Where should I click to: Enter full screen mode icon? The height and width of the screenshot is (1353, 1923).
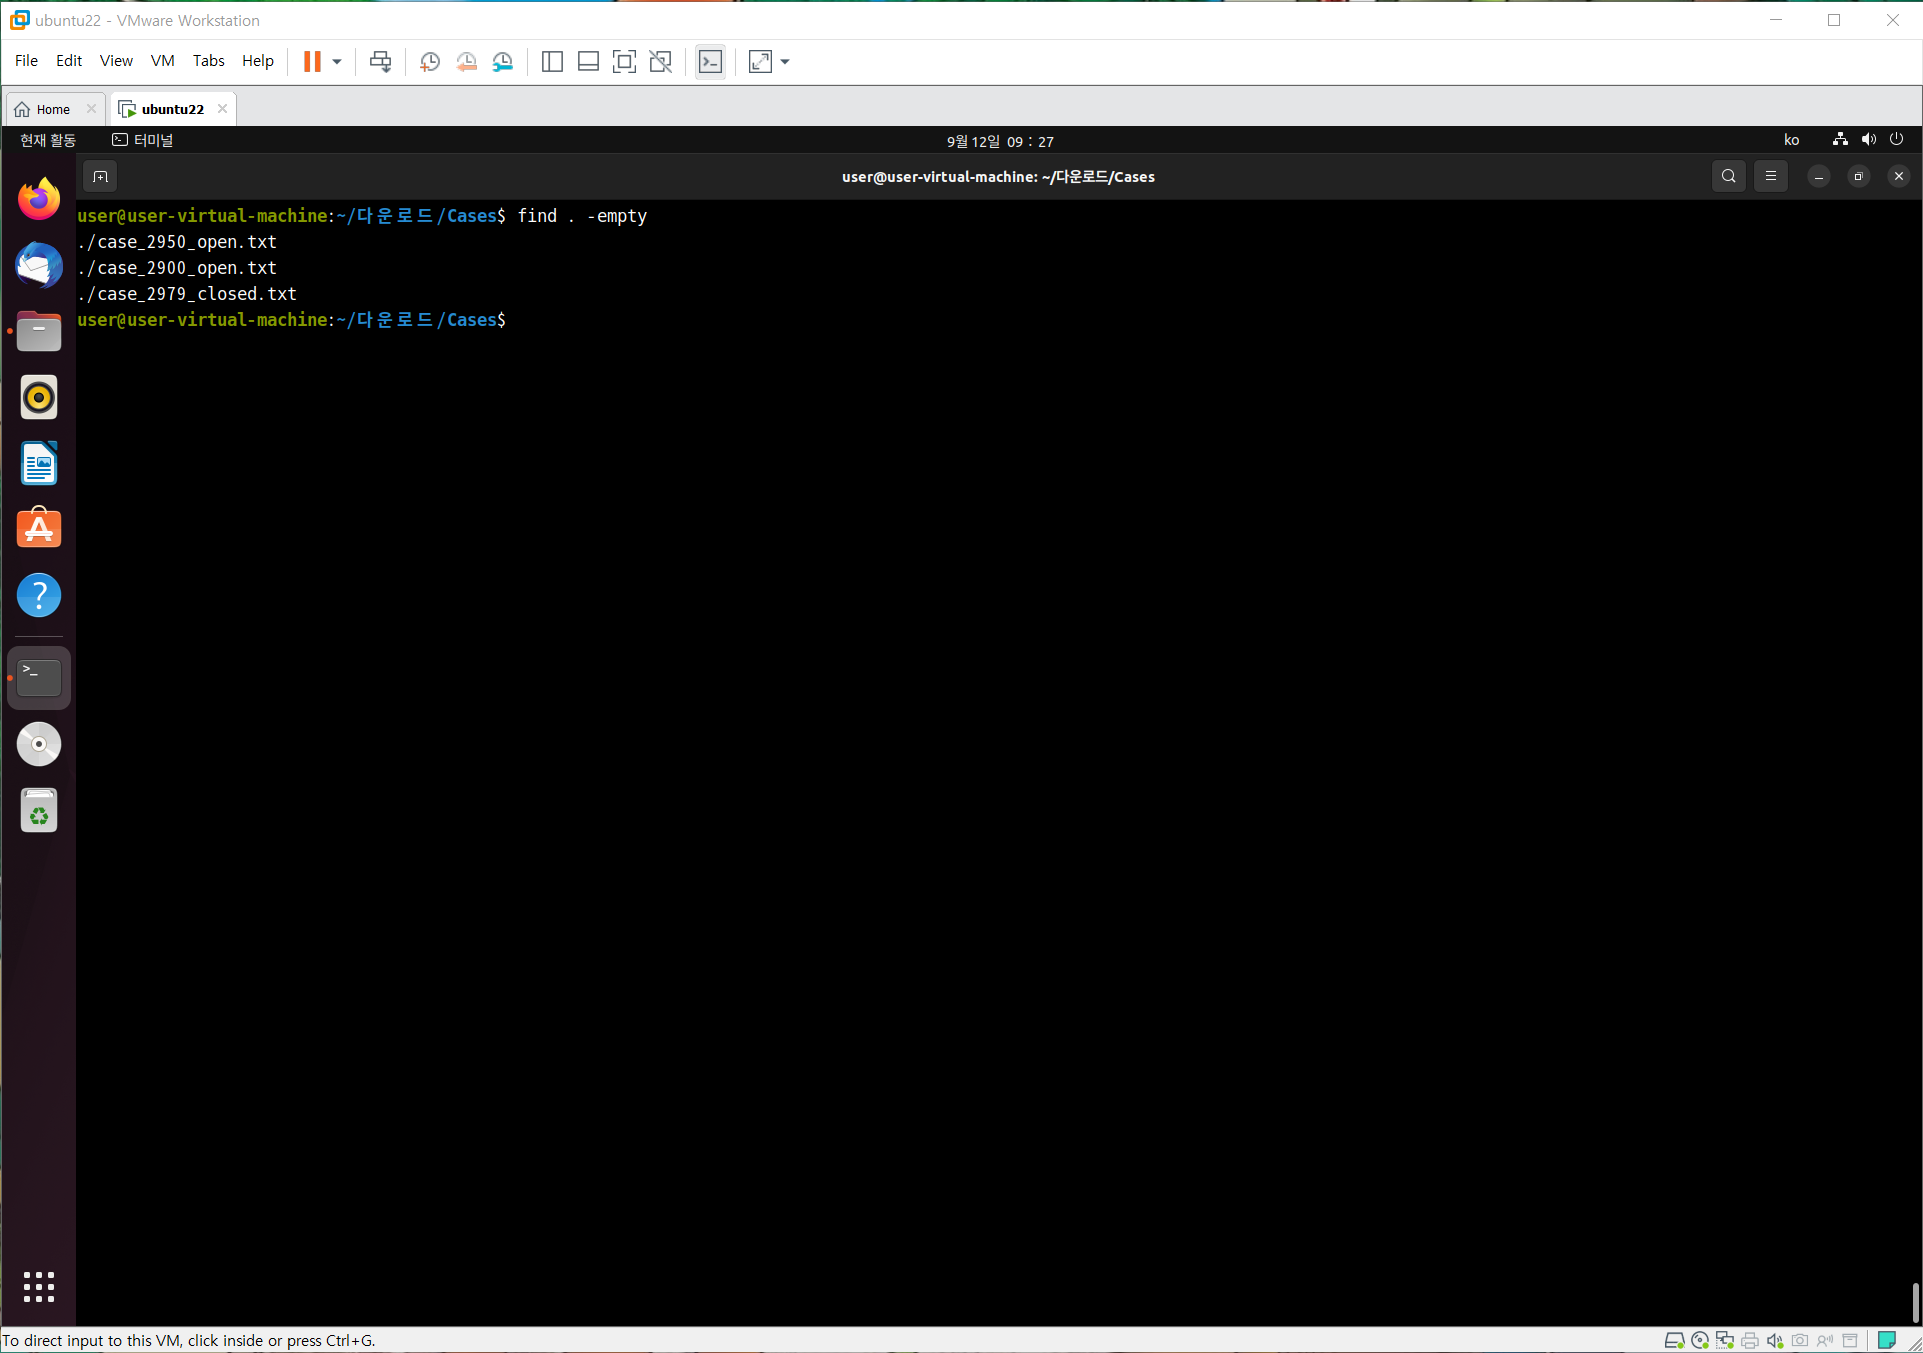[624, 62]
